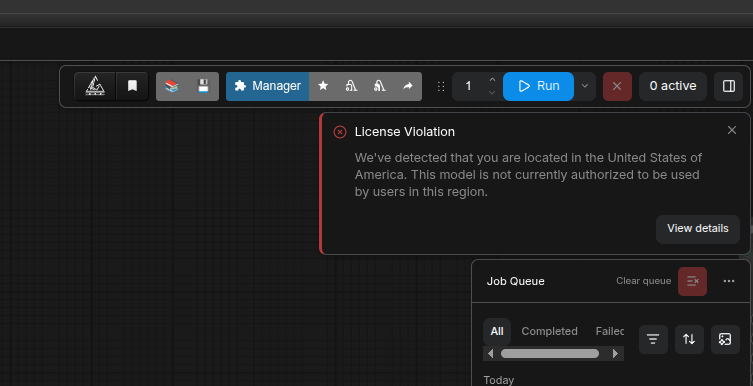Click the share arrow icon
753x386 pixels.
tap(407, 86)
